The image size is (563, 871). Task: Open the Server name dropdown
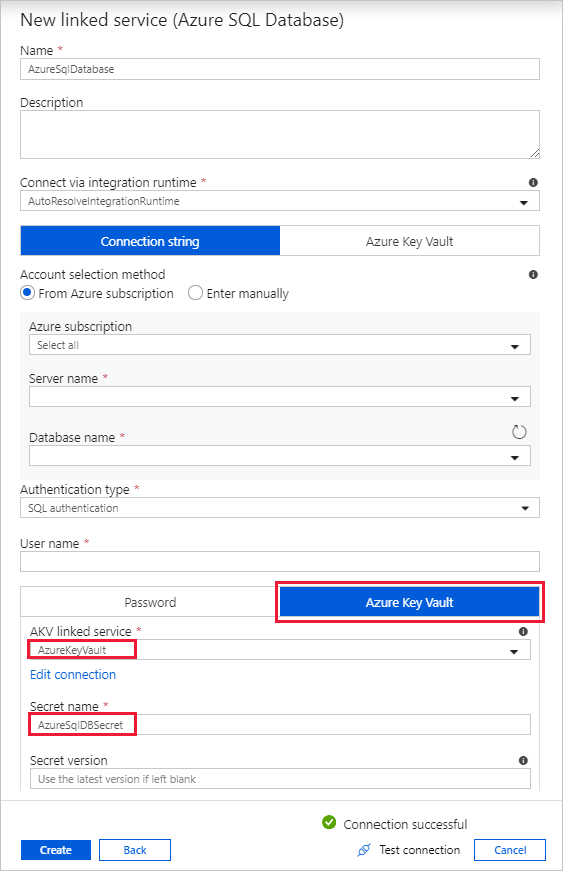point(280,397)
